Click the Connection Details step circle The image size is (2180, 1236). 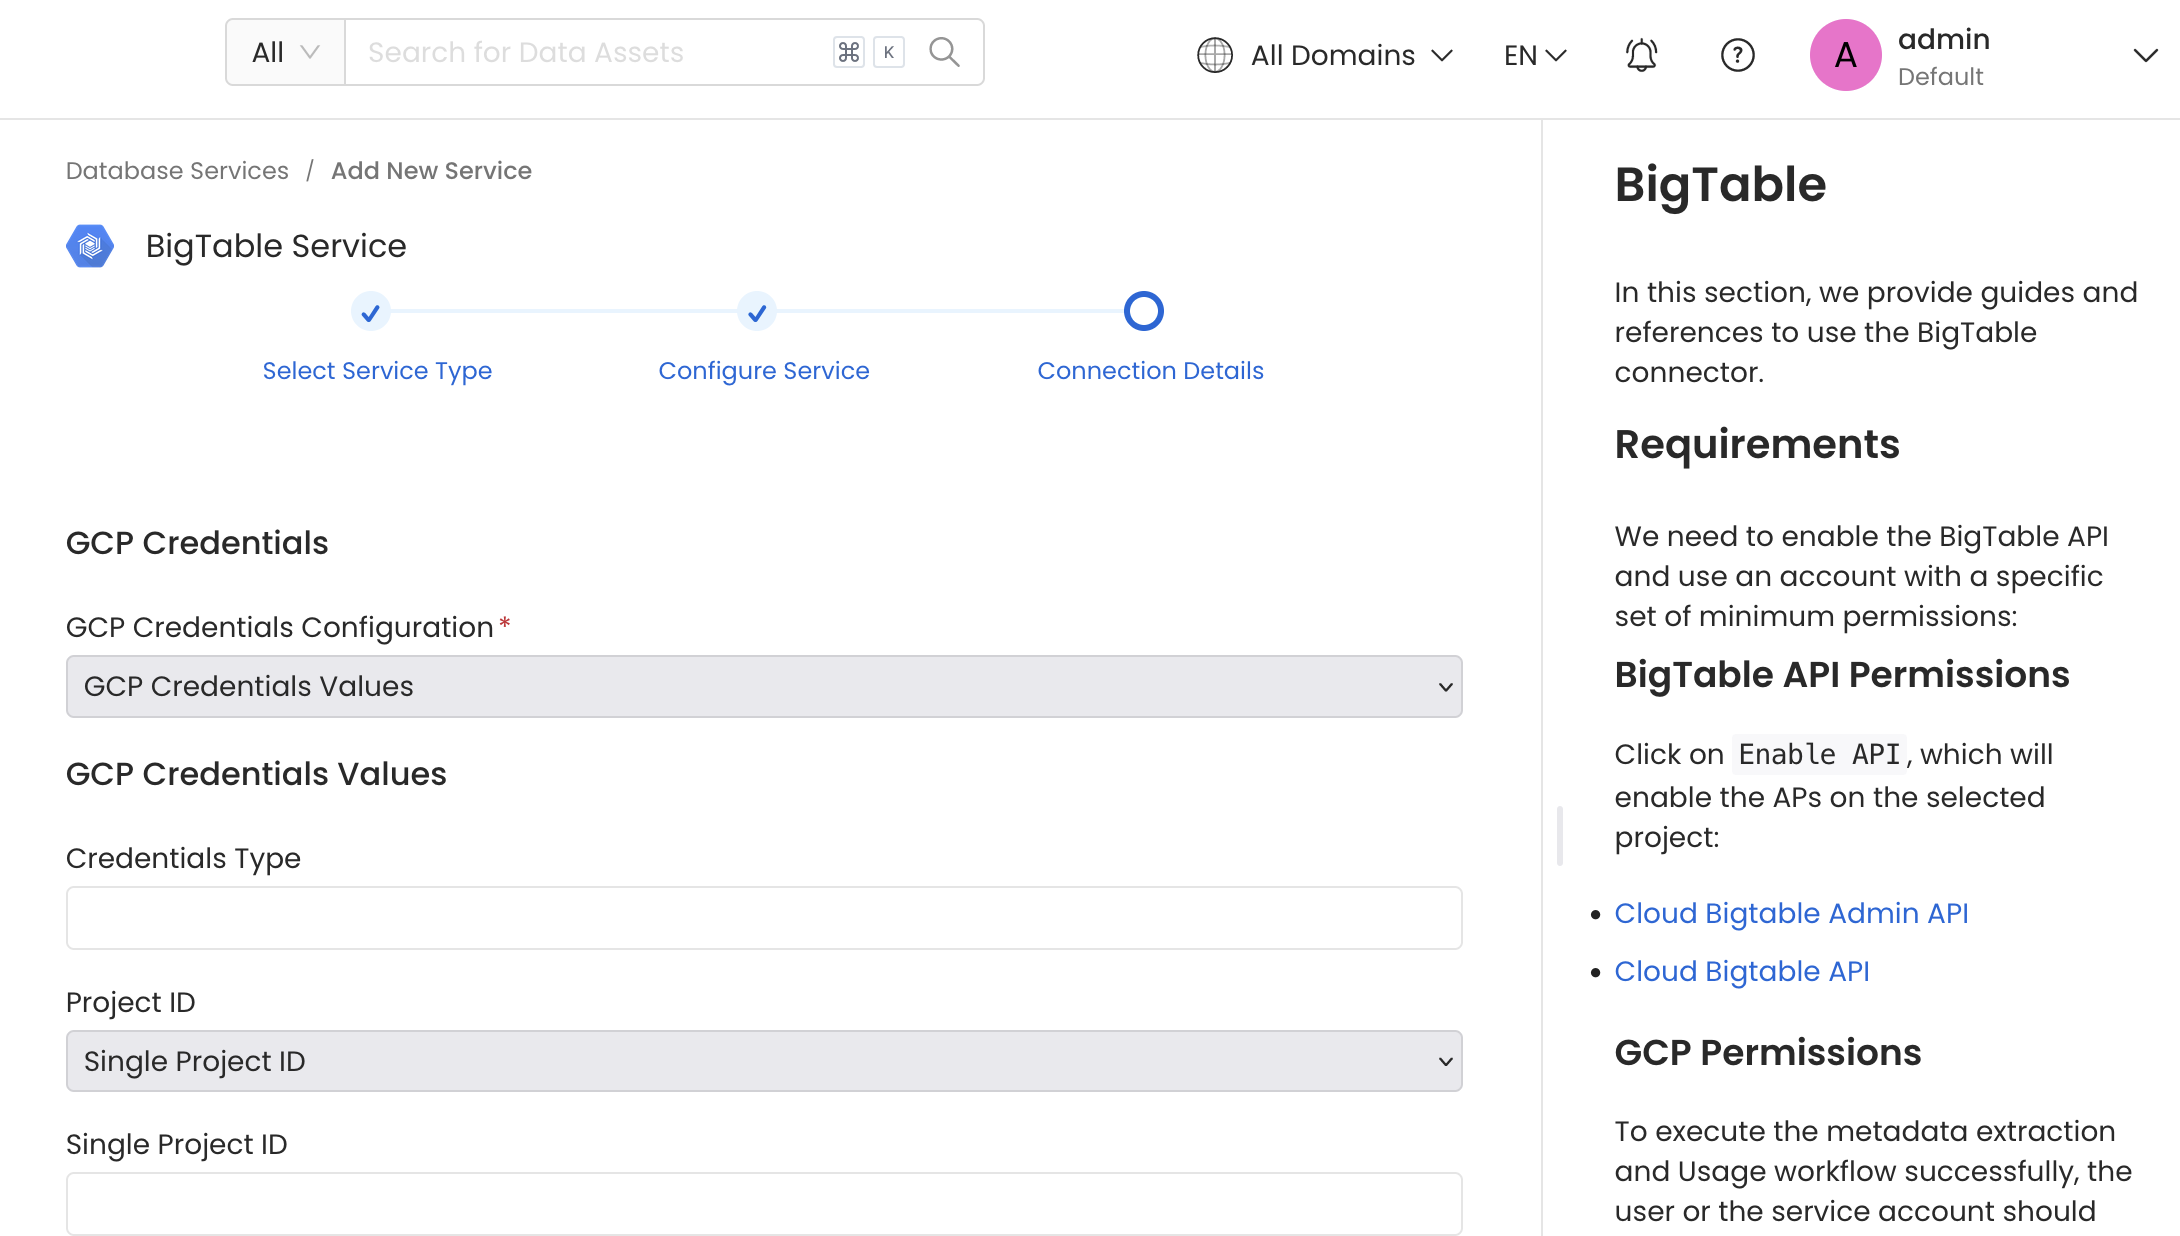tap(1145, 311)
